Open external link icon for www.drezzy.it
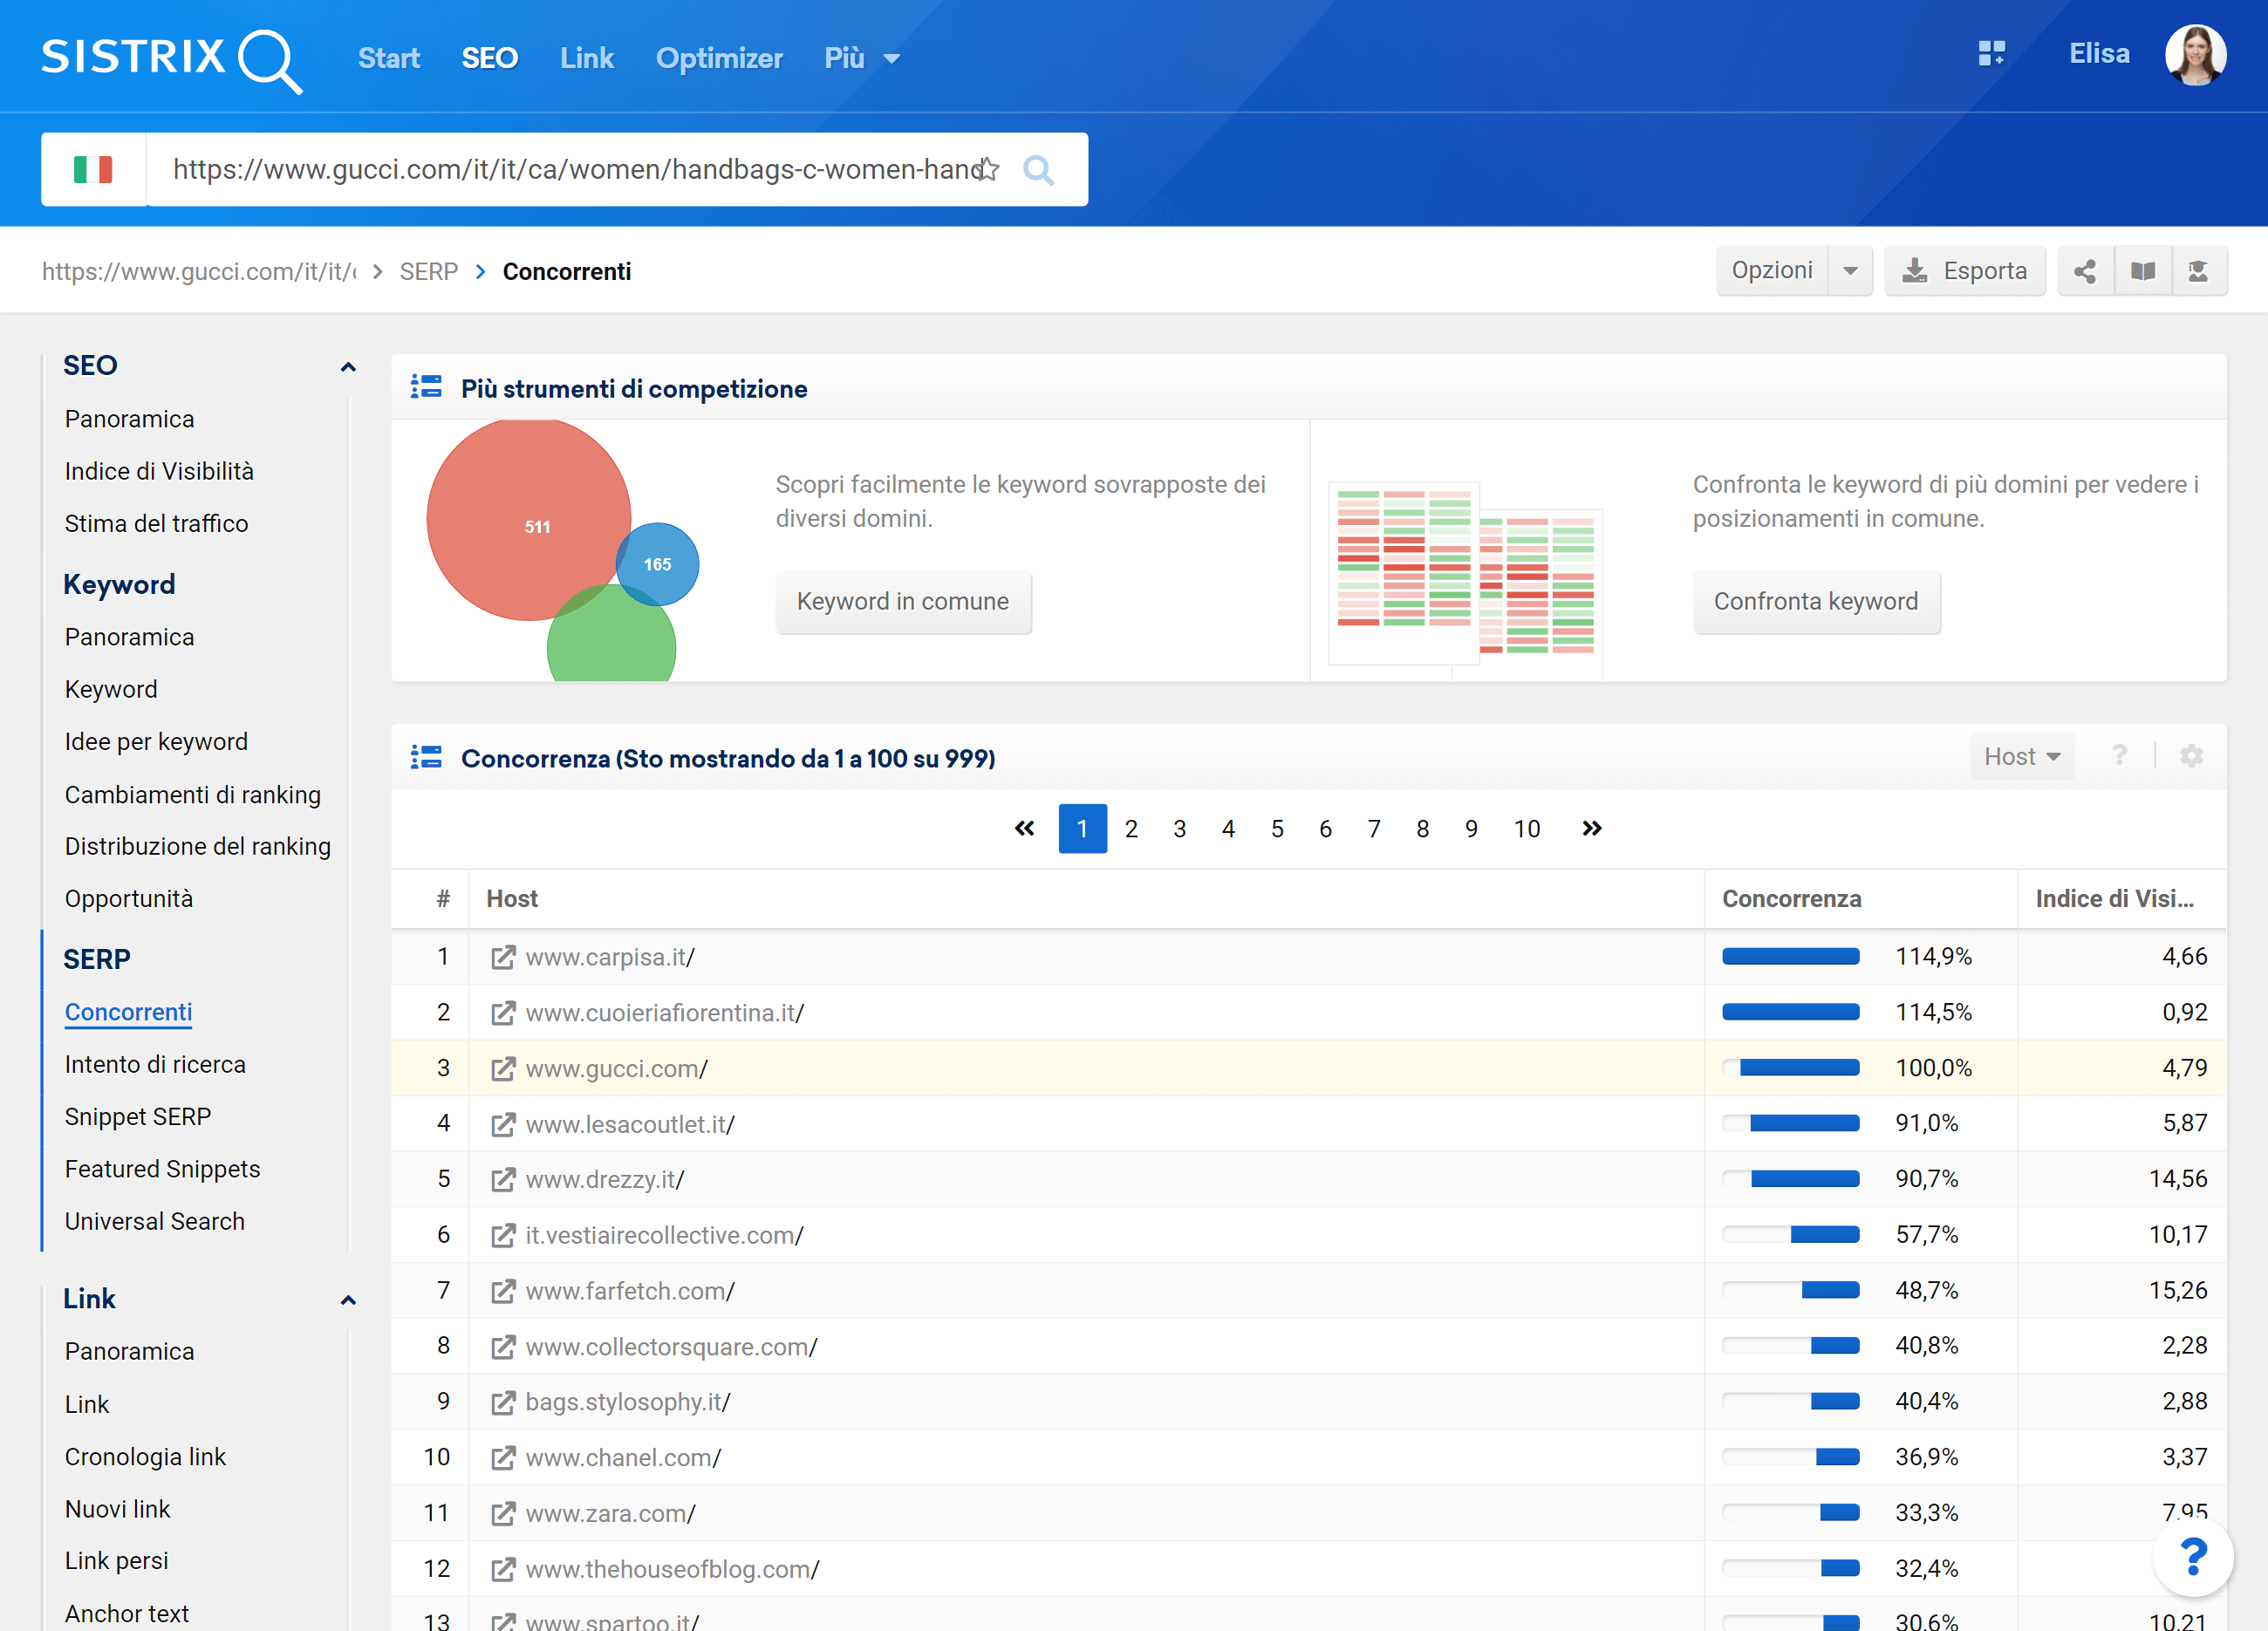This screenshot has height=1631, width=2268. 503,1180
